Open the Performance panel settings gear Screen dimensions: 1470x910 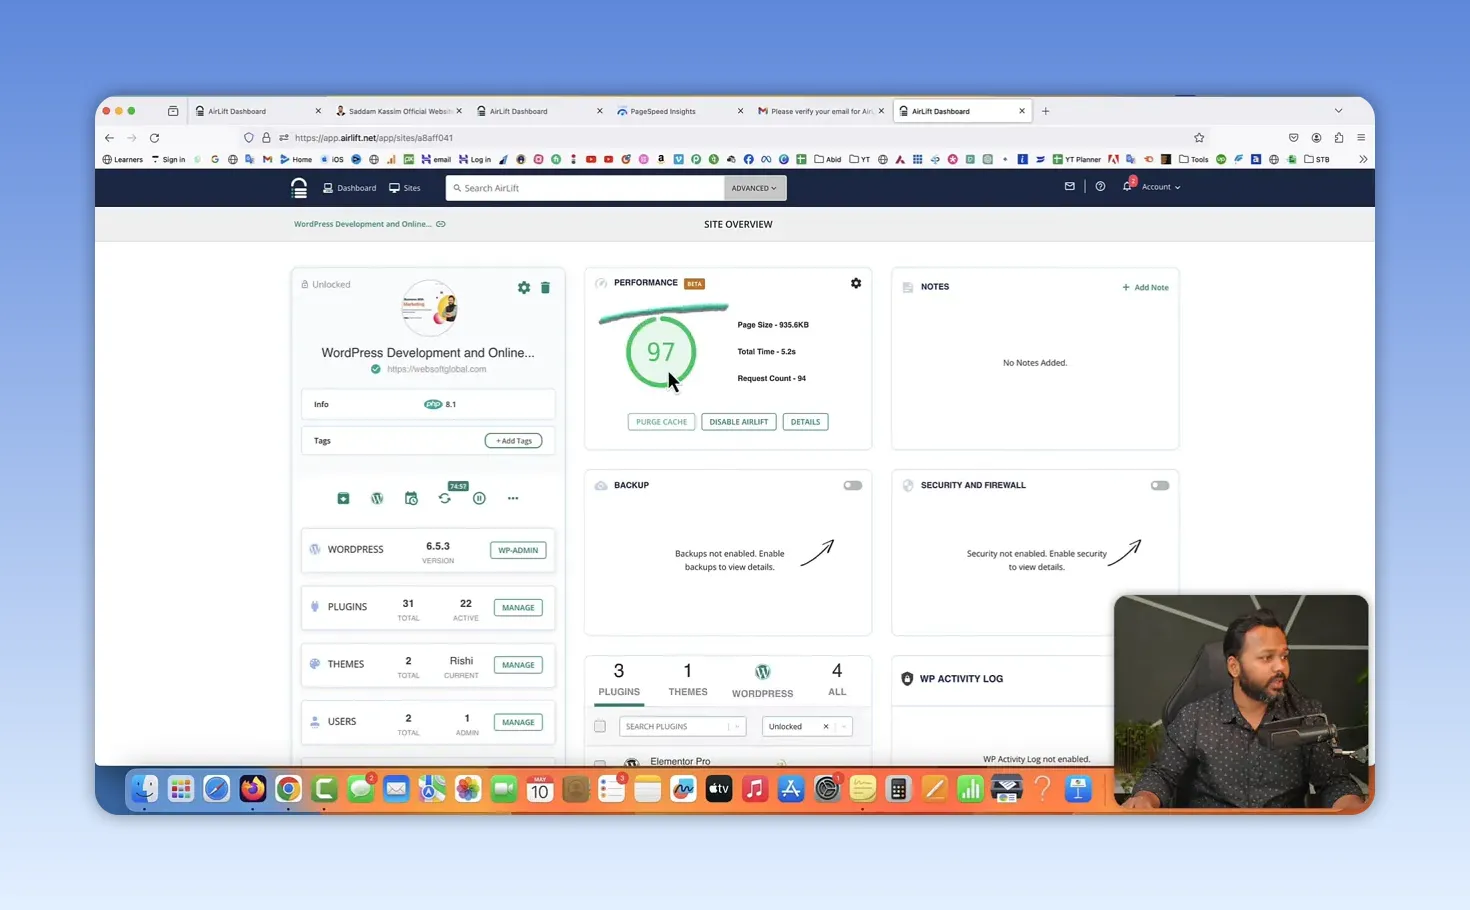click(856, 283)
